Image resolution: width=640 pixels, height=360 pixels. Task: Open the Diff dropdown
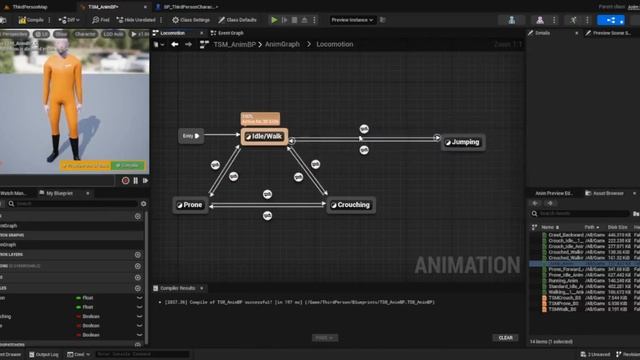coord(69,20)
